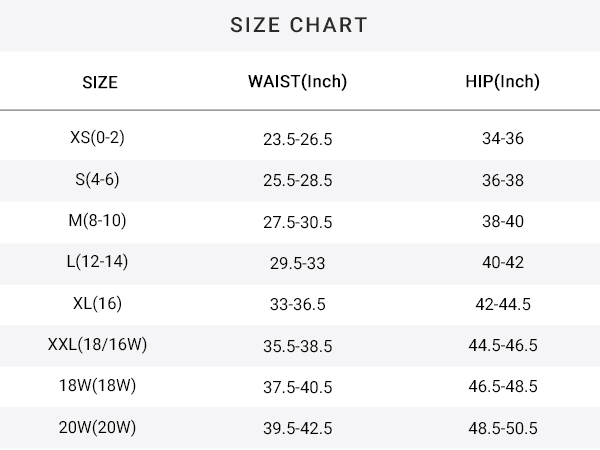Click waist value 23.5-26.5

[x=298, y=139]
